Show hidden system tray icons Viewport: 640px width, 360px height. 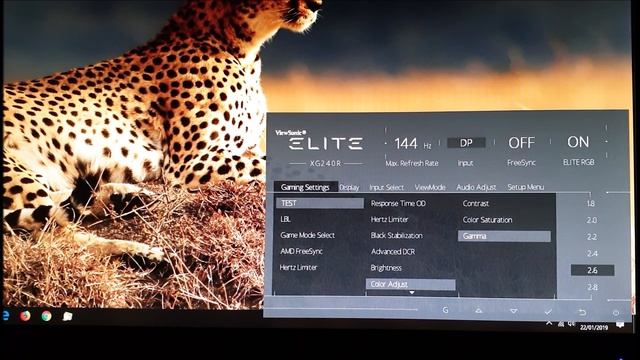tap(549, 323)
